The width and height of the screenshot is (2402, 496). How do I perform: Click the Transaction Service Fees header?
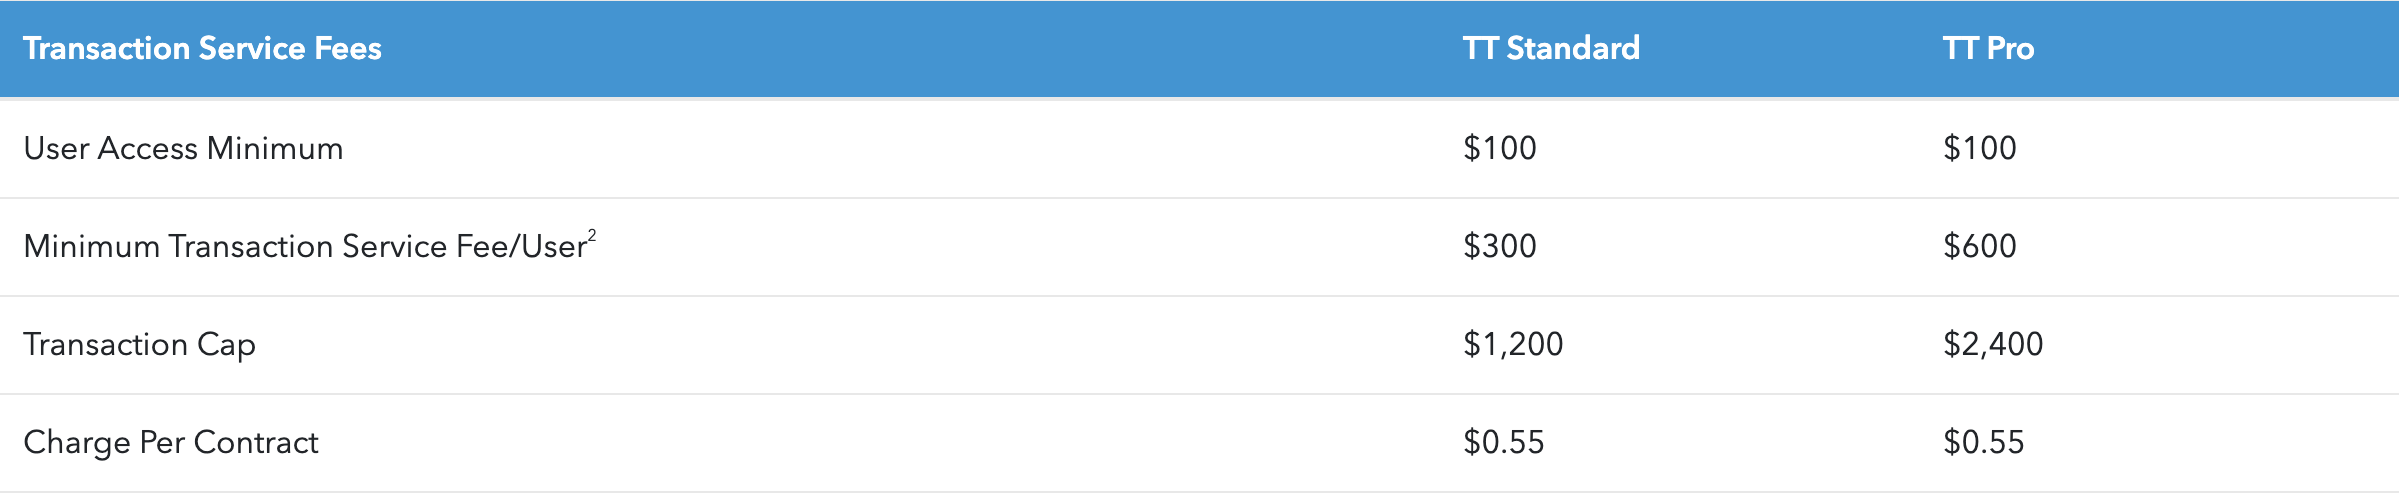point(202,49)
